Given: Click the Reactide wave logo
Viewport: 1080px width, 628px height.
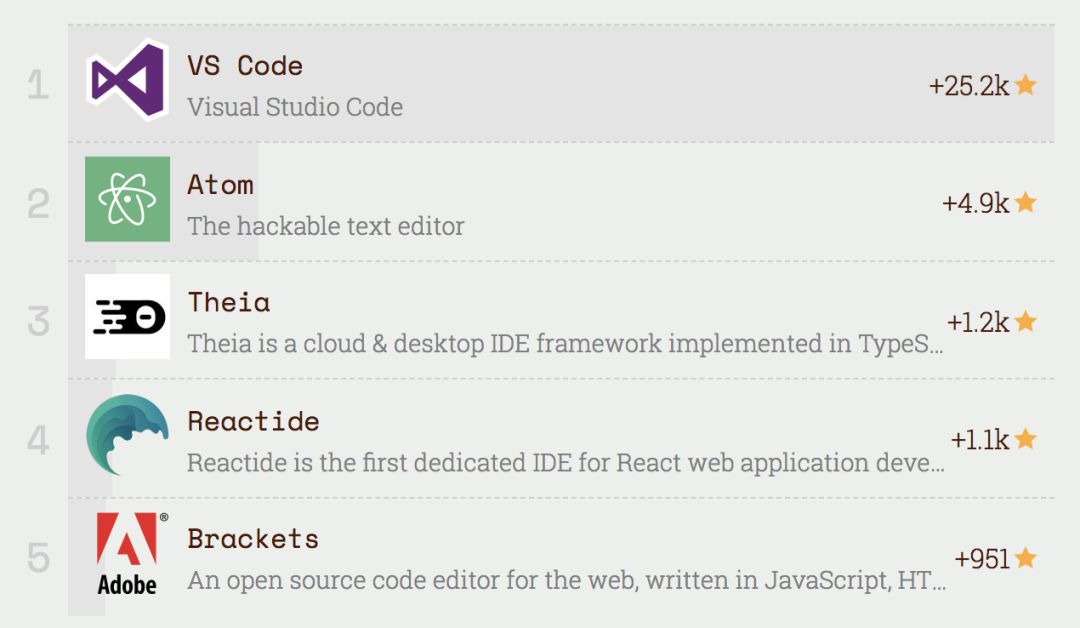Looking at the screenshot, I should [127, 435].
